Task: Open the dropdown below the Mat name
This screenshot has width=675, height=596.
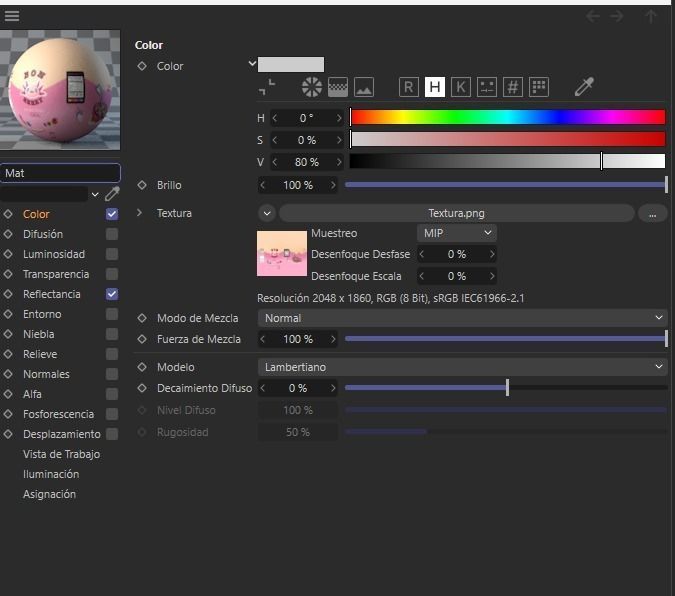Action: (95, 195)
